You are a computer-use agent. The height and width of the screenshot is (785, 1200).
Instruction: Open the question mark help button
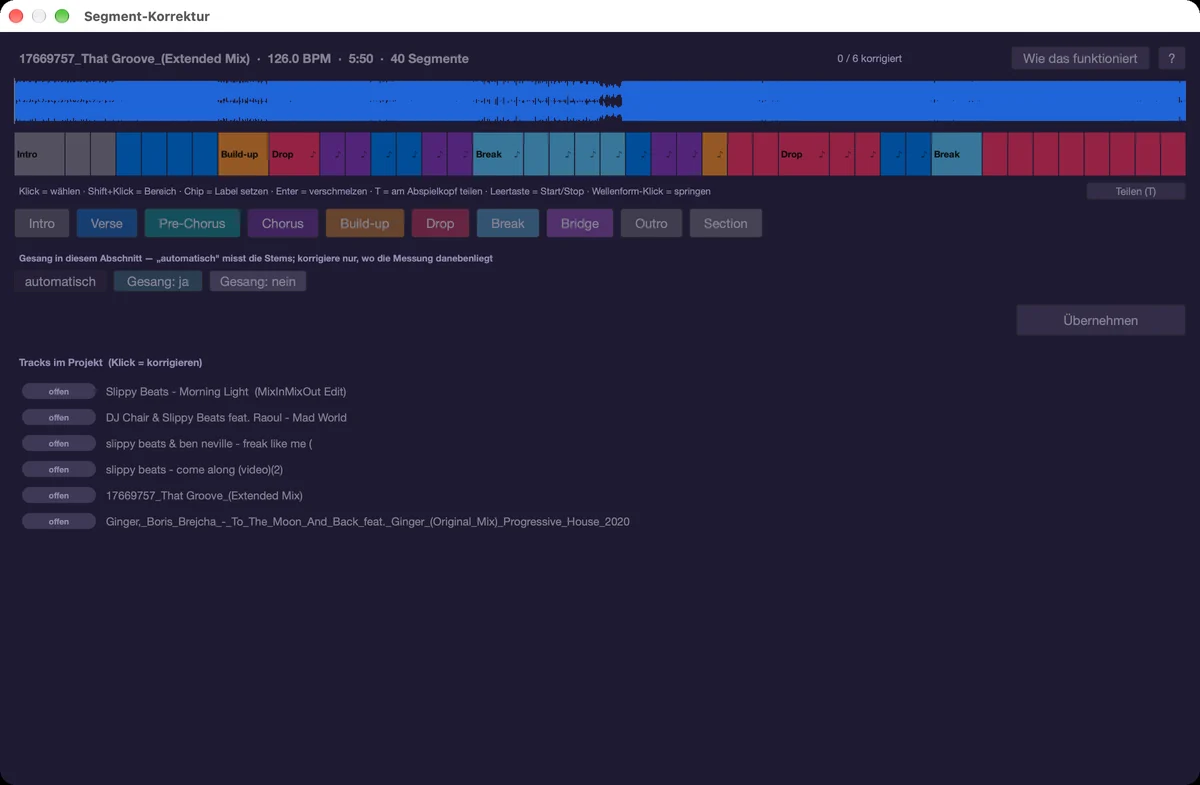coord(1172,58)
